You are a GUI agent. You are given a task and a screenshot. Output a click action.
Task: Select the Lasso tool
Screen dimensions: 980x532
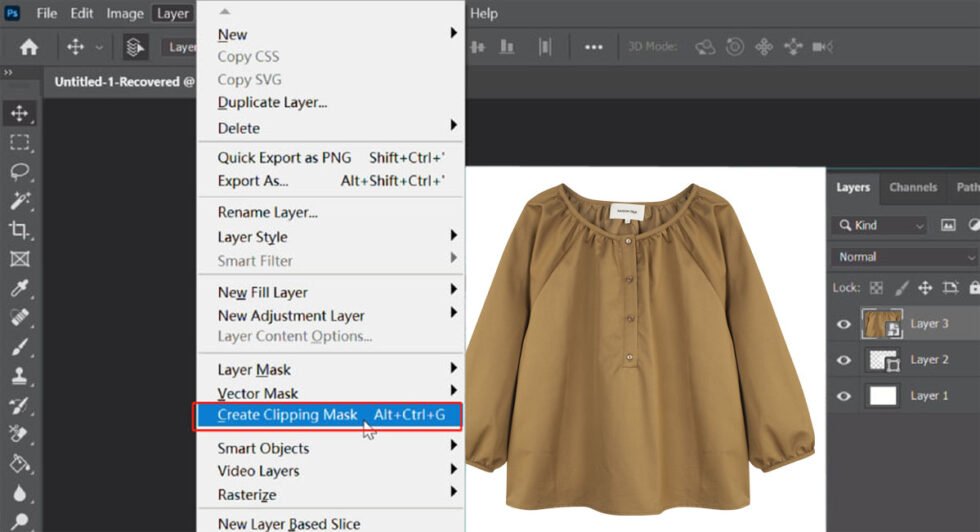tap(19, 171)
